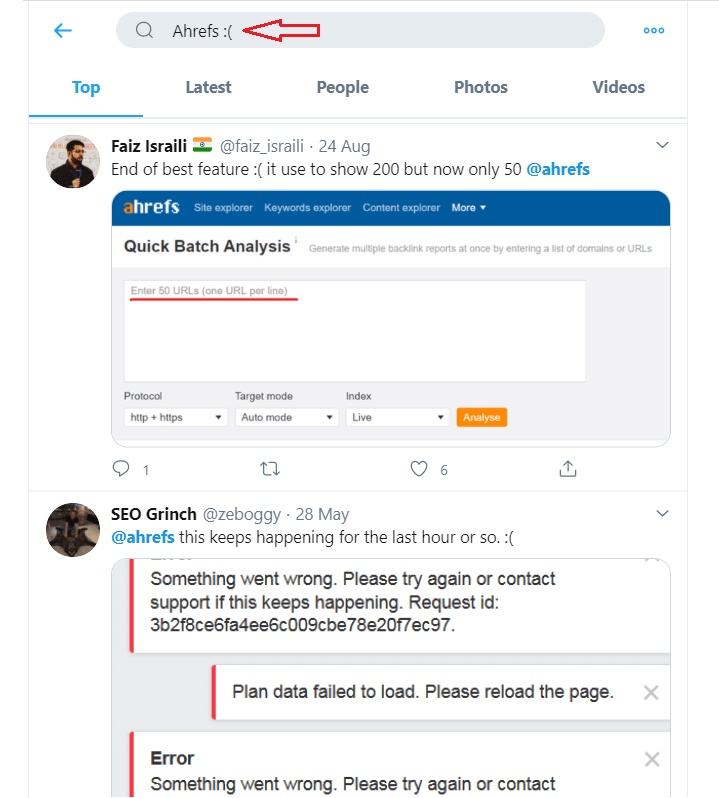Open the Index Live dropdown

click(x=397, y=417)
